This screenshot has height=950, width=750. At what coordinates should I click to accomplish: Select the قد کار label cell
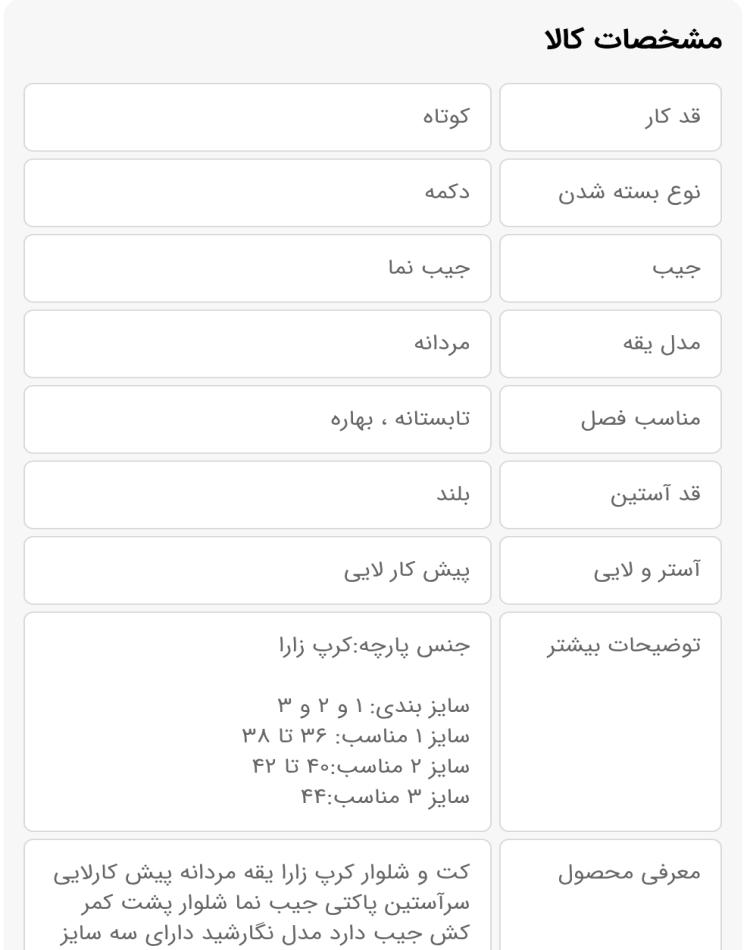[x=610, y=117]
